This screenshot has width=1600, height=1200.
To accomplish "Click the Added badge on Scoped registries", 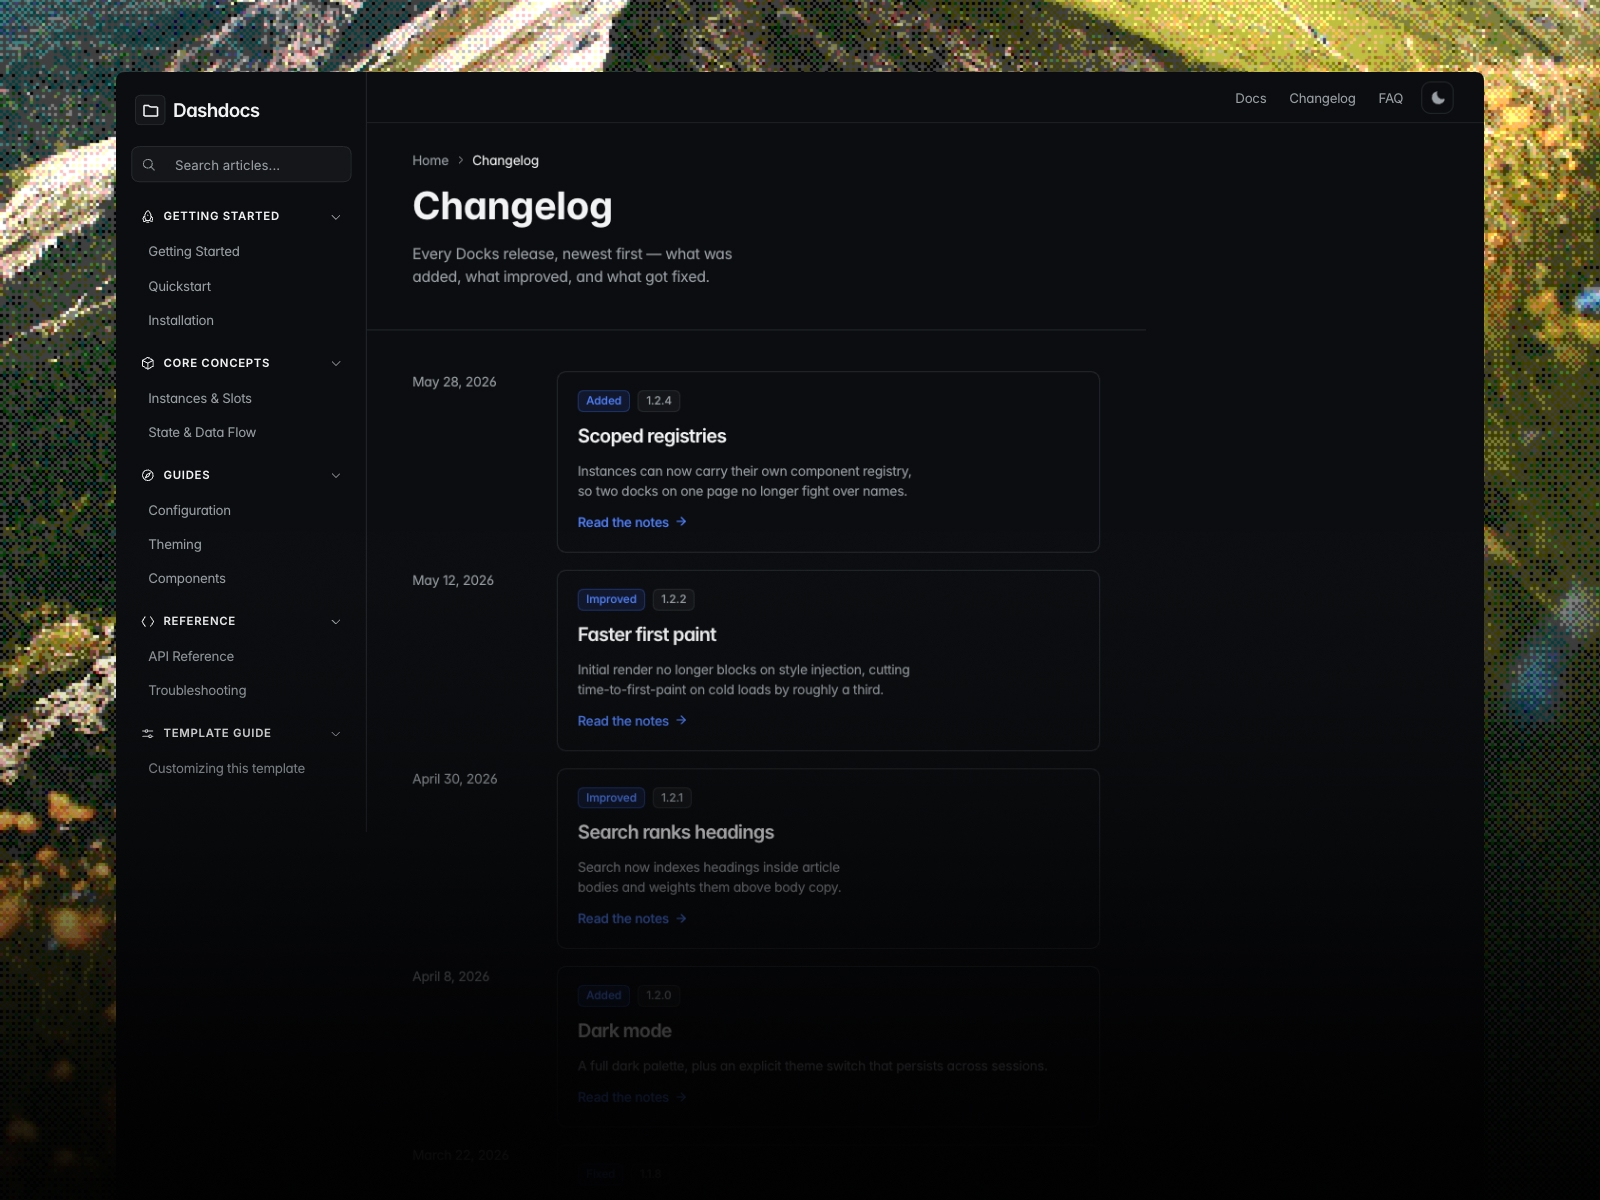I will [x=604, y=401].
